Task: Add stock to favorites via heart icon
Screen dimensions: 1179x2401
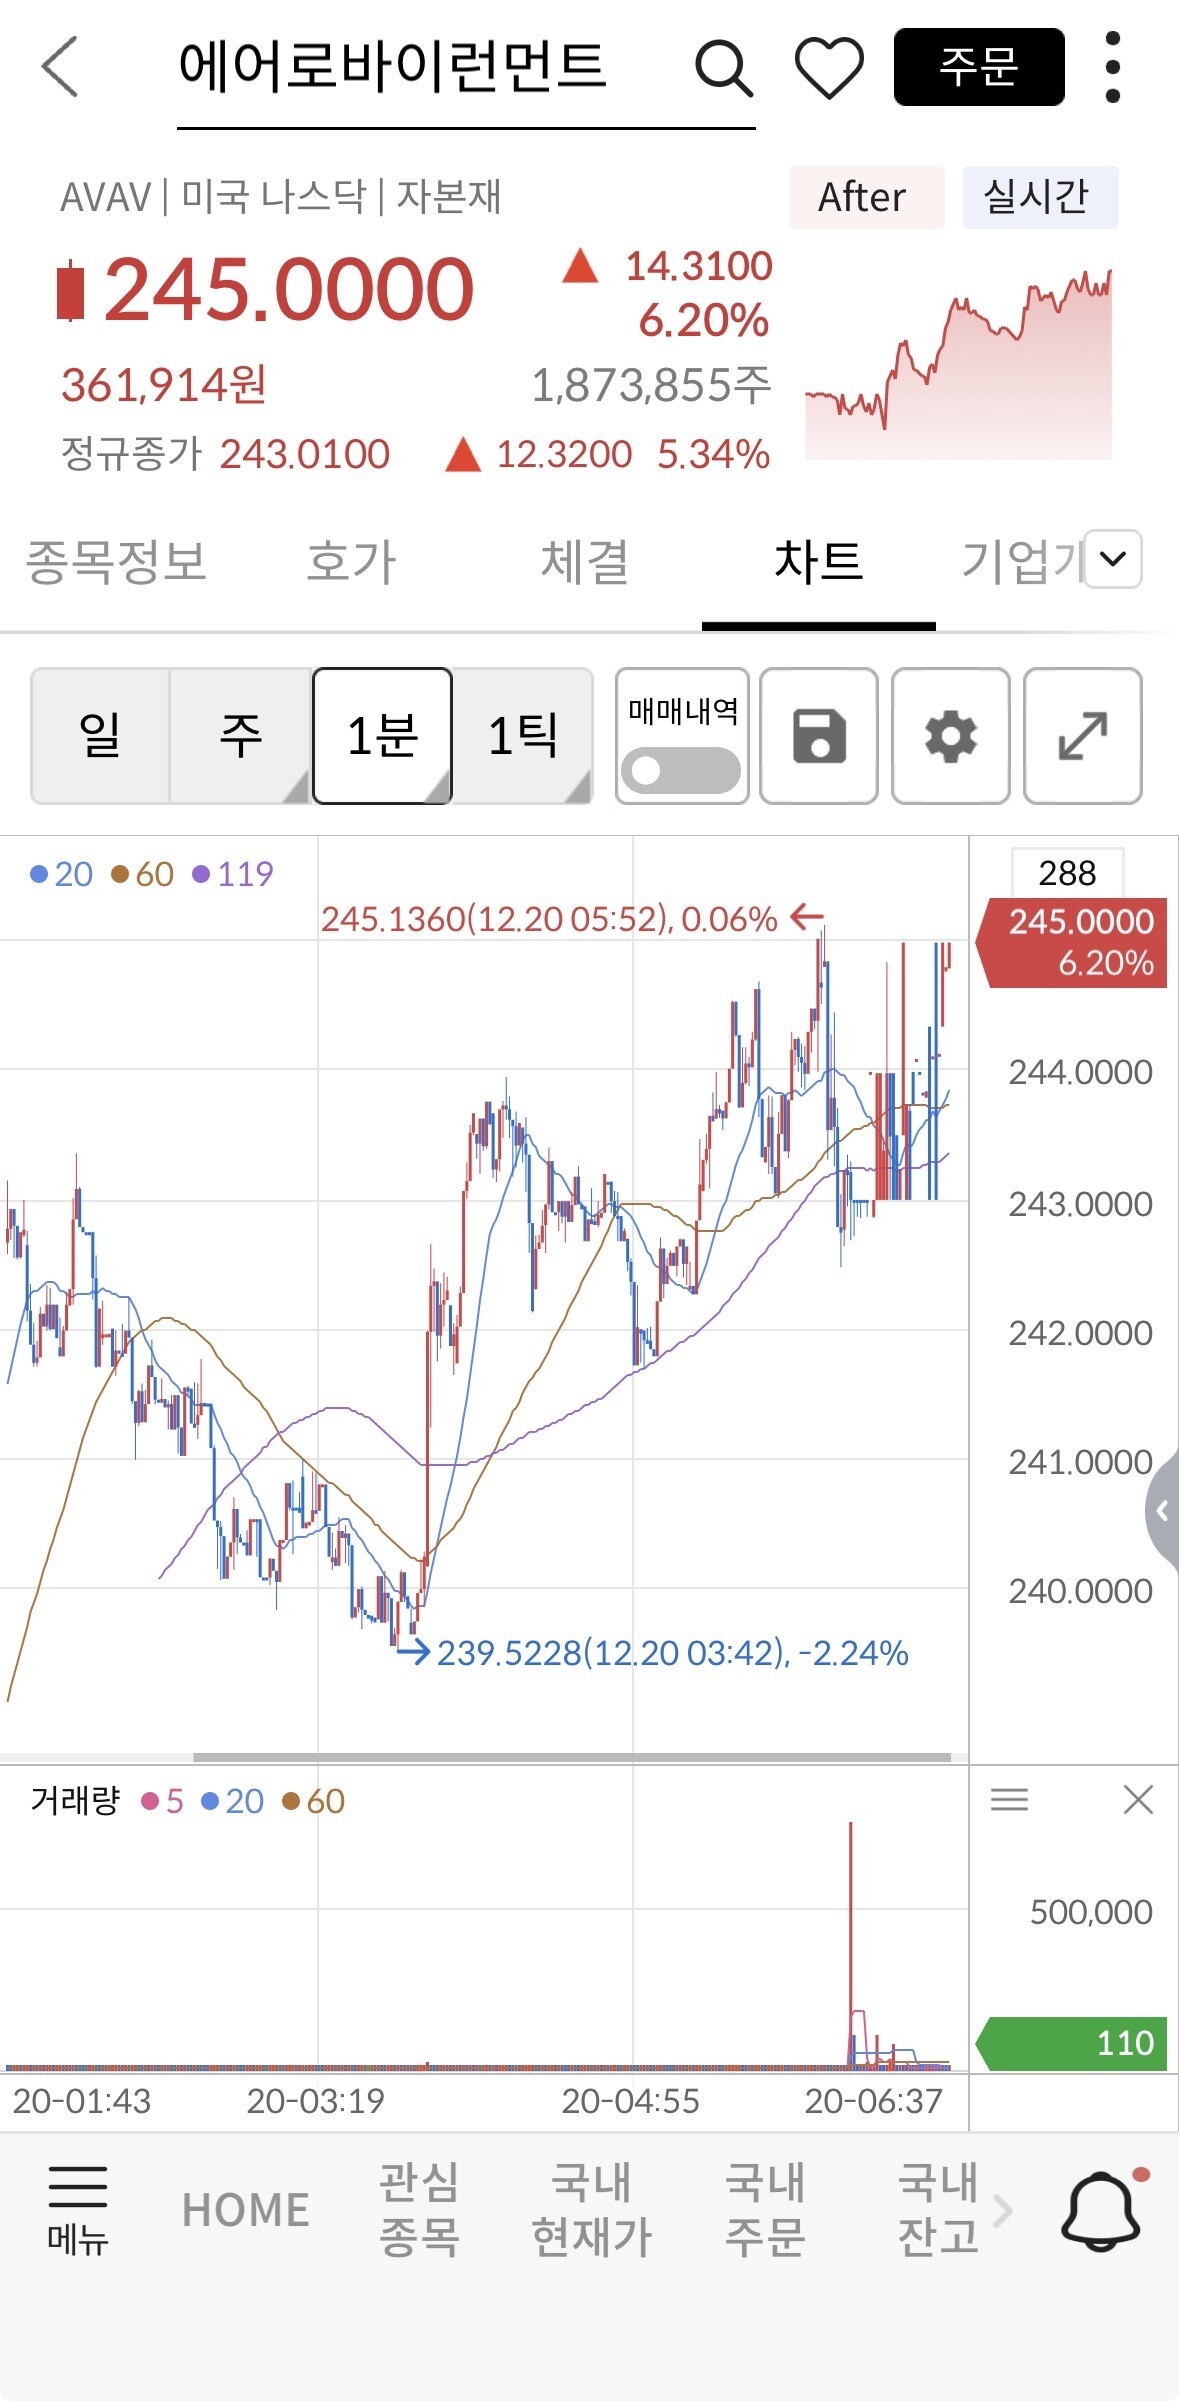Action: point(829,68)
